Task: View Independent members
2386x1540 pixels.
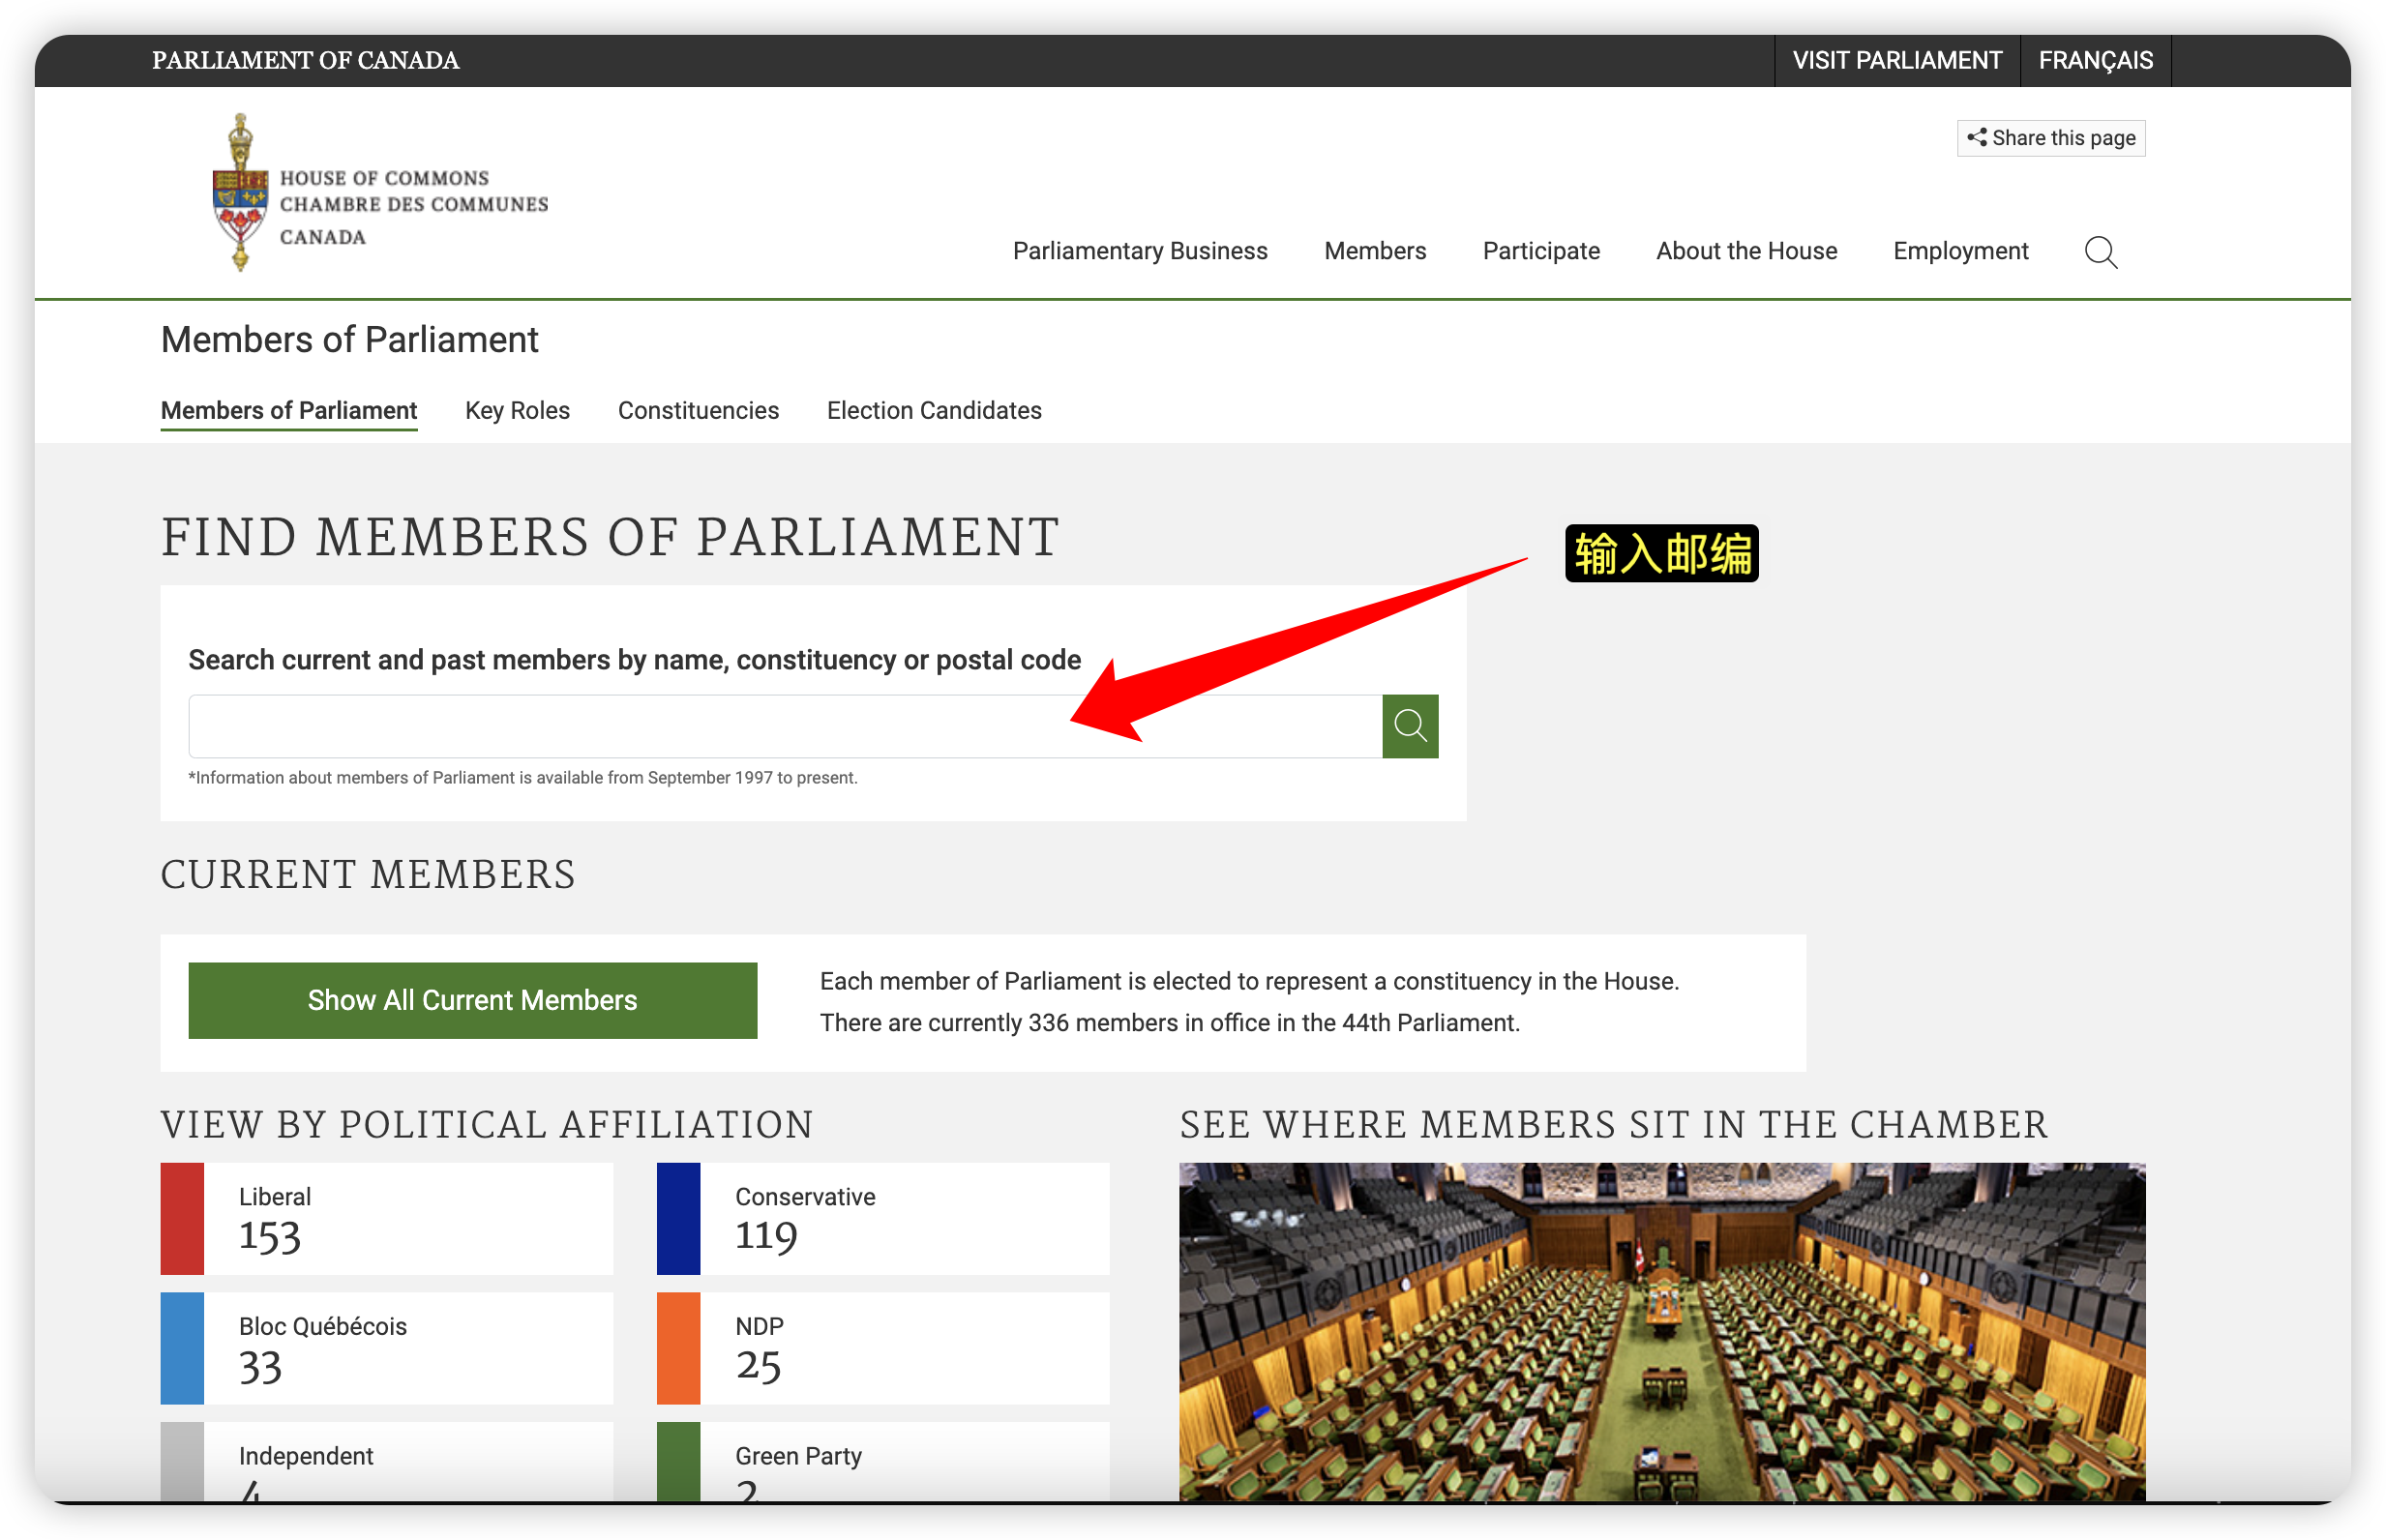Action: [x=387, y=1461]
